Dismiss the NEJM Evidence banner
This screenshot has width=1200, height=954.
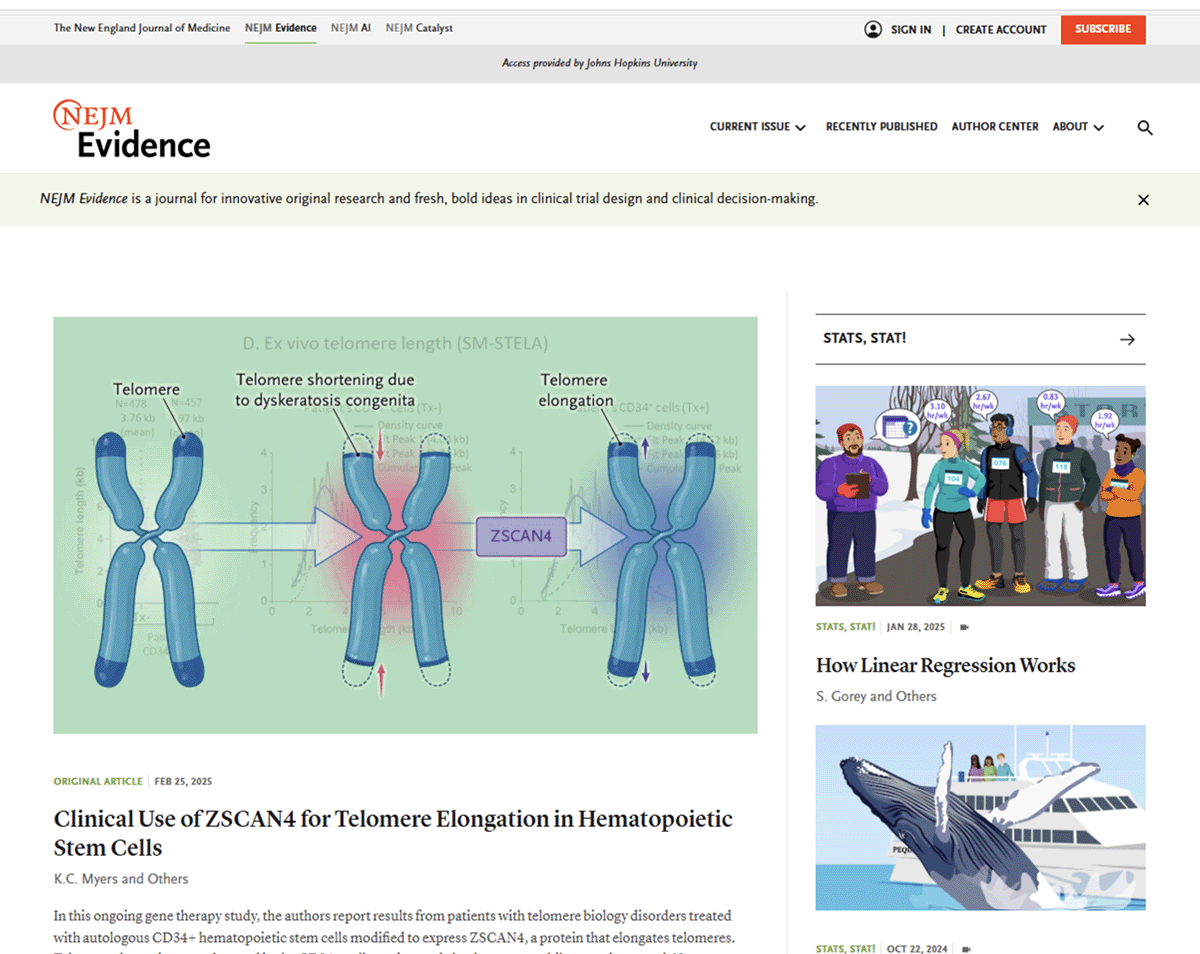pos(1143,200)
